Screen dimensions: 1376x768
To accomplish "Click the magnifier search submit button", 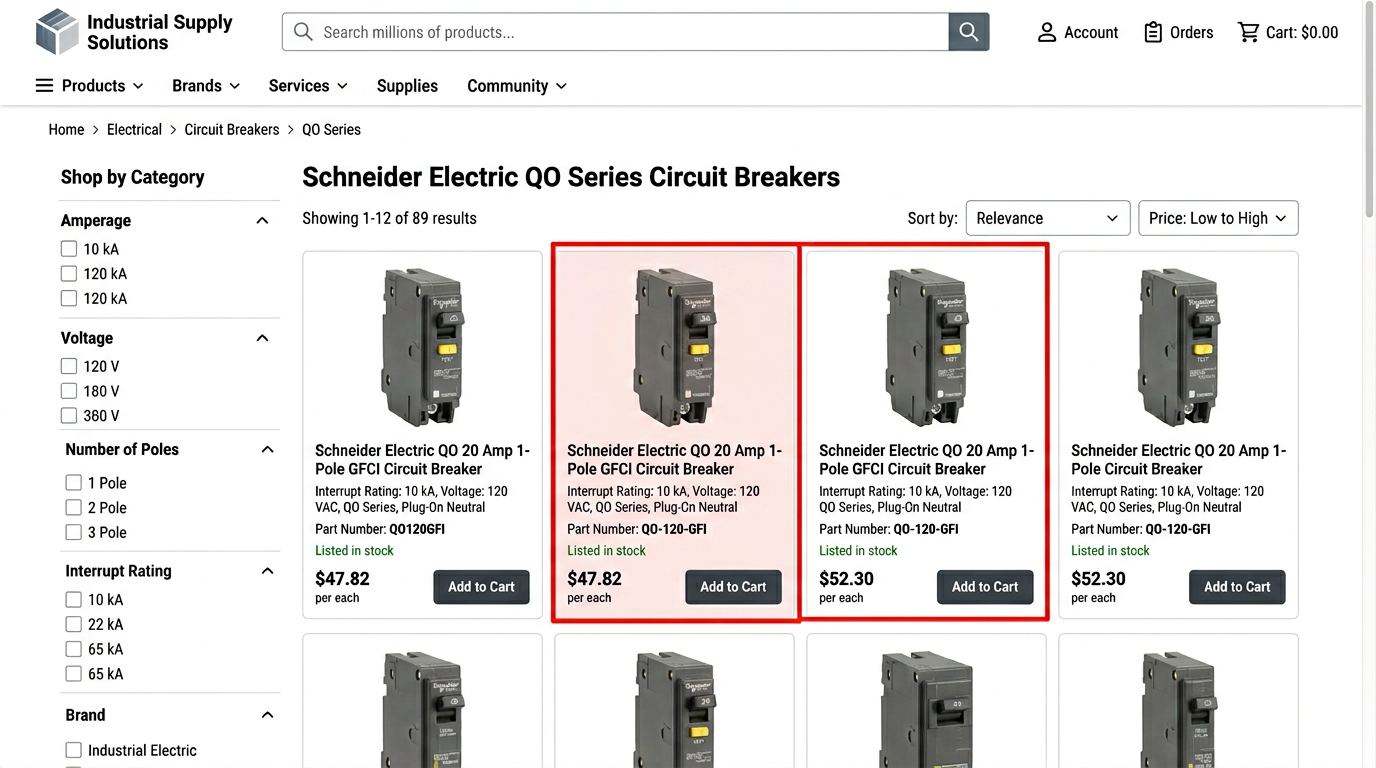I will tap(968, 32).
